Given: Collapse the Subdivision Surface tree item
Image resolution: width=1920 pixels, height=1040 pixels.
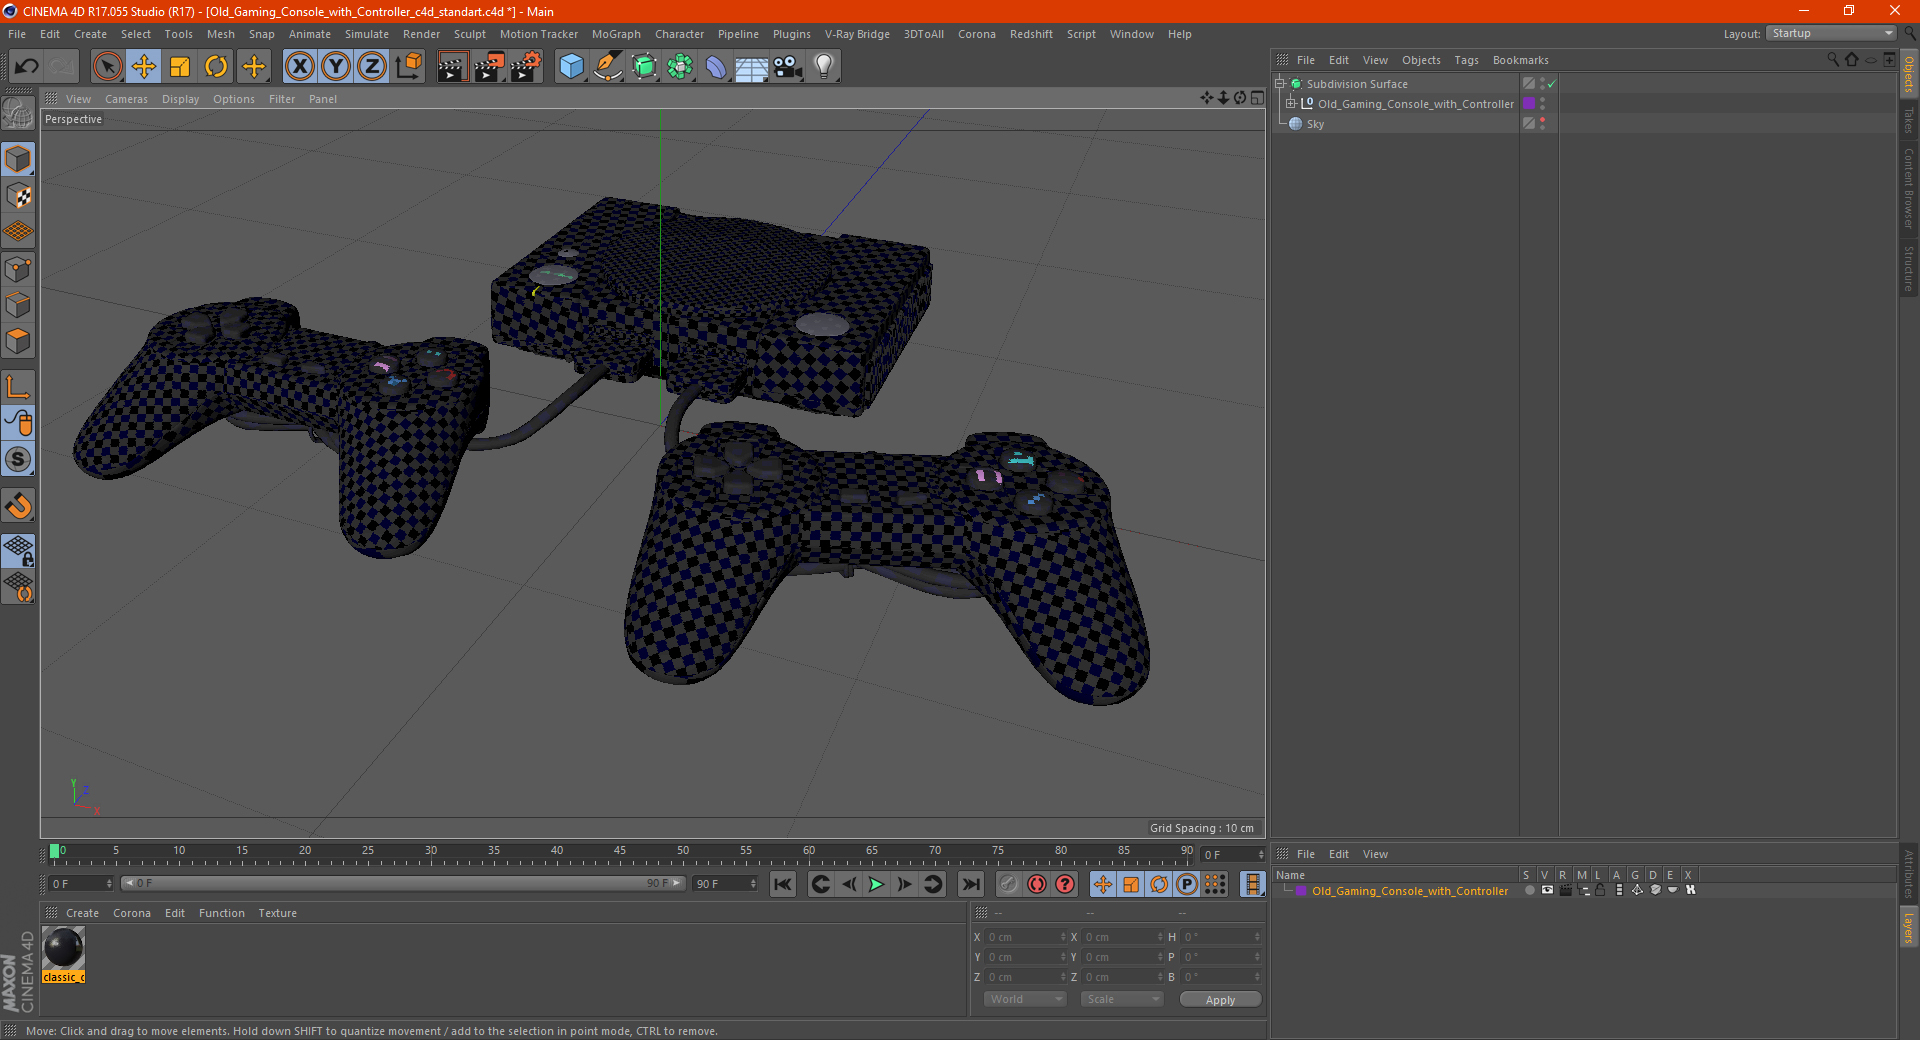Looking at the screenshot, I should pos(1279,84).
